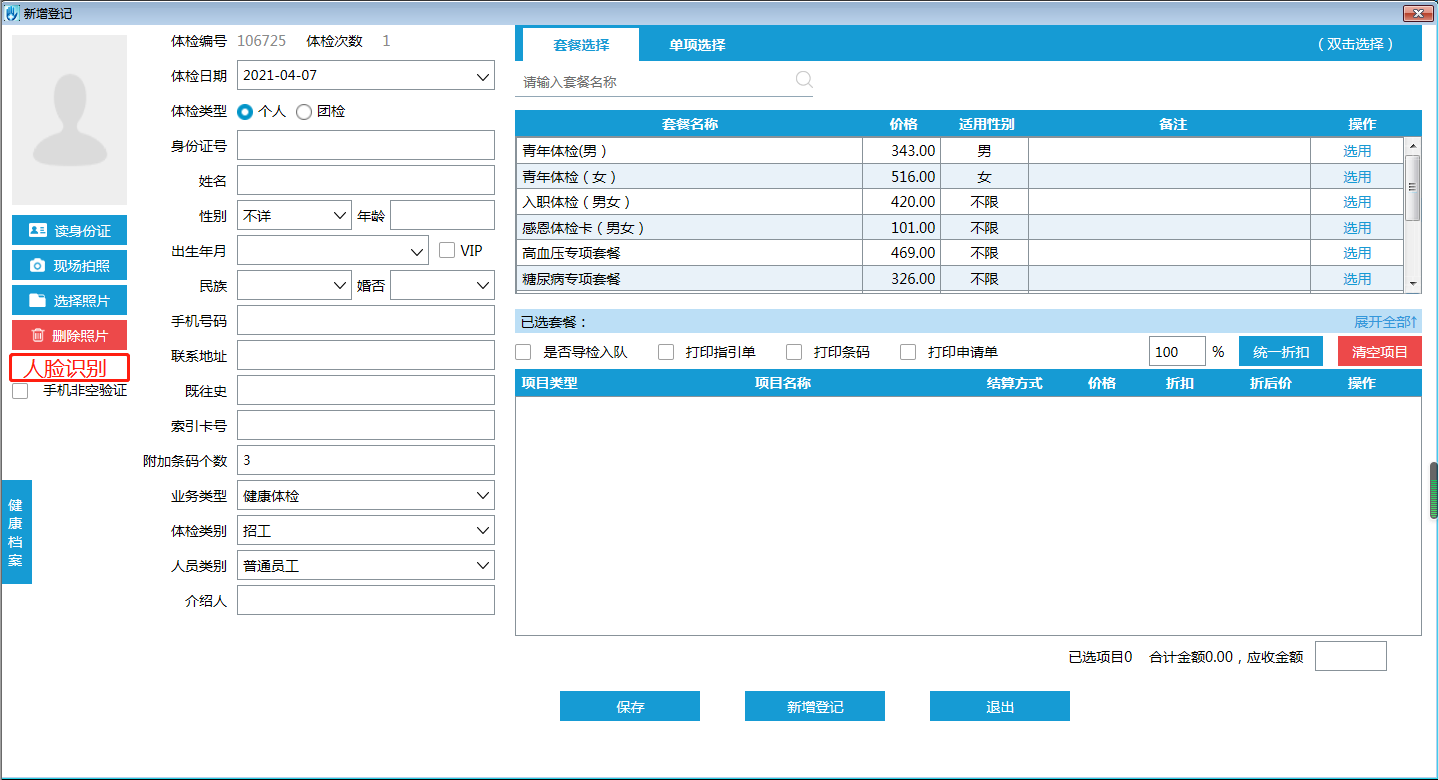Click 选用 for 入职体检（男女）
The image size is (1439, 780).
(1357, 202)
